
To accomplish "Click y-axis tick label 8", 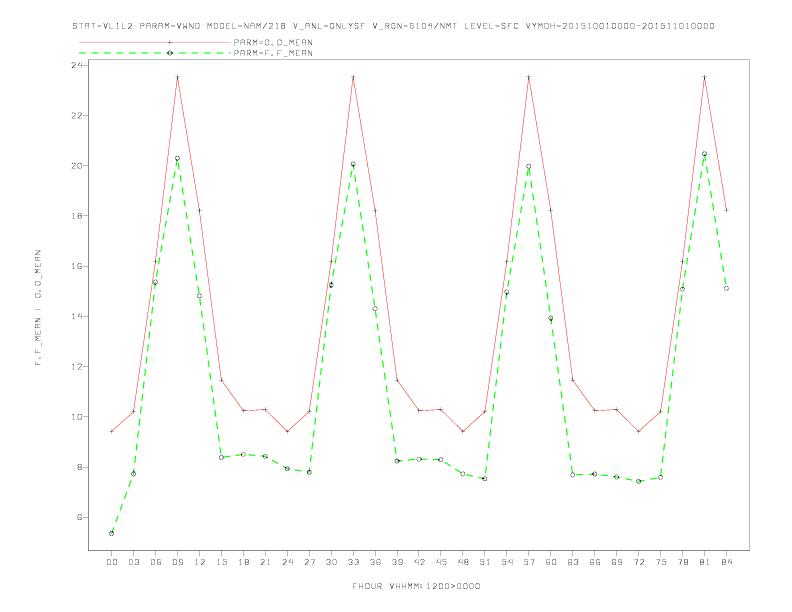I will (79, 467).
